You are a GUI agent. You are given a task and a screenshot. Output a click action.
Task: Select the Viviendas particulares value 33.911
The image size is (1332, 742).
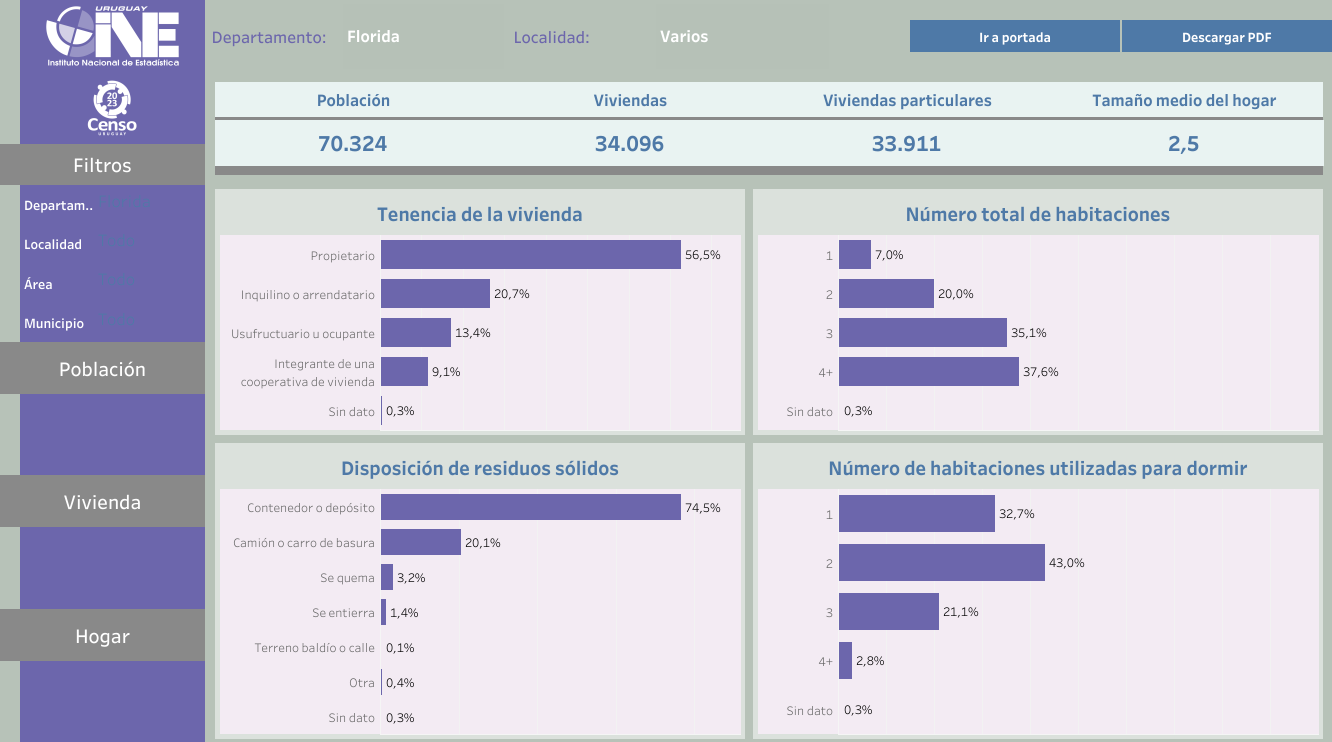906,143
